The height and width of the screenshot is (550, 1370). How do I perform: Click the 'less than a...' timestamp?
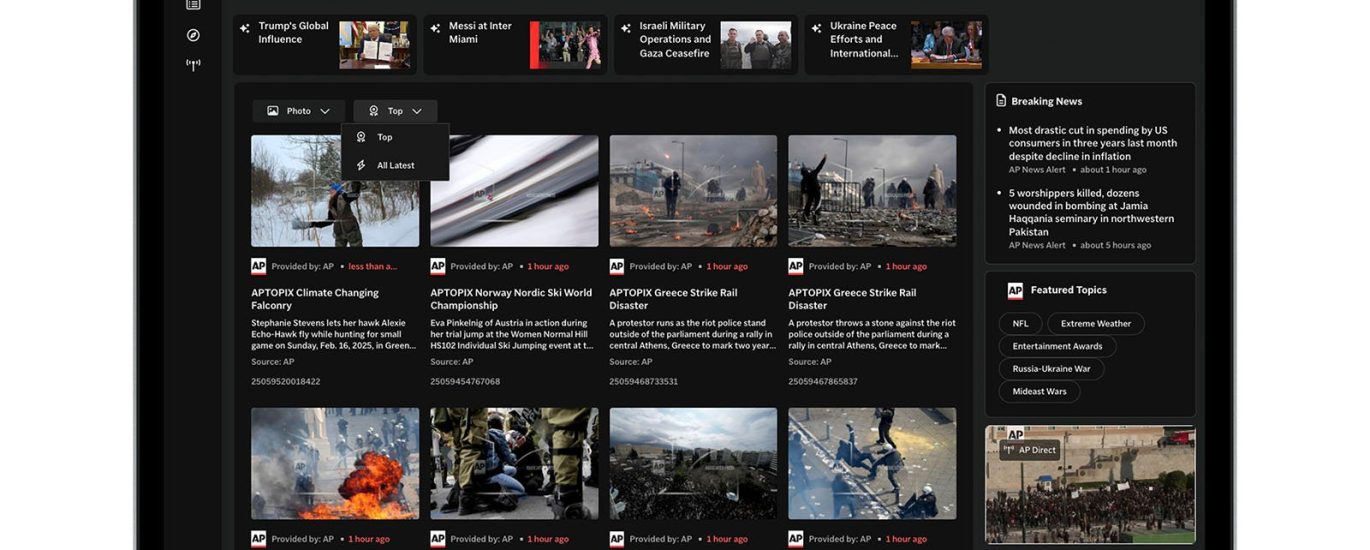point(372,267)
